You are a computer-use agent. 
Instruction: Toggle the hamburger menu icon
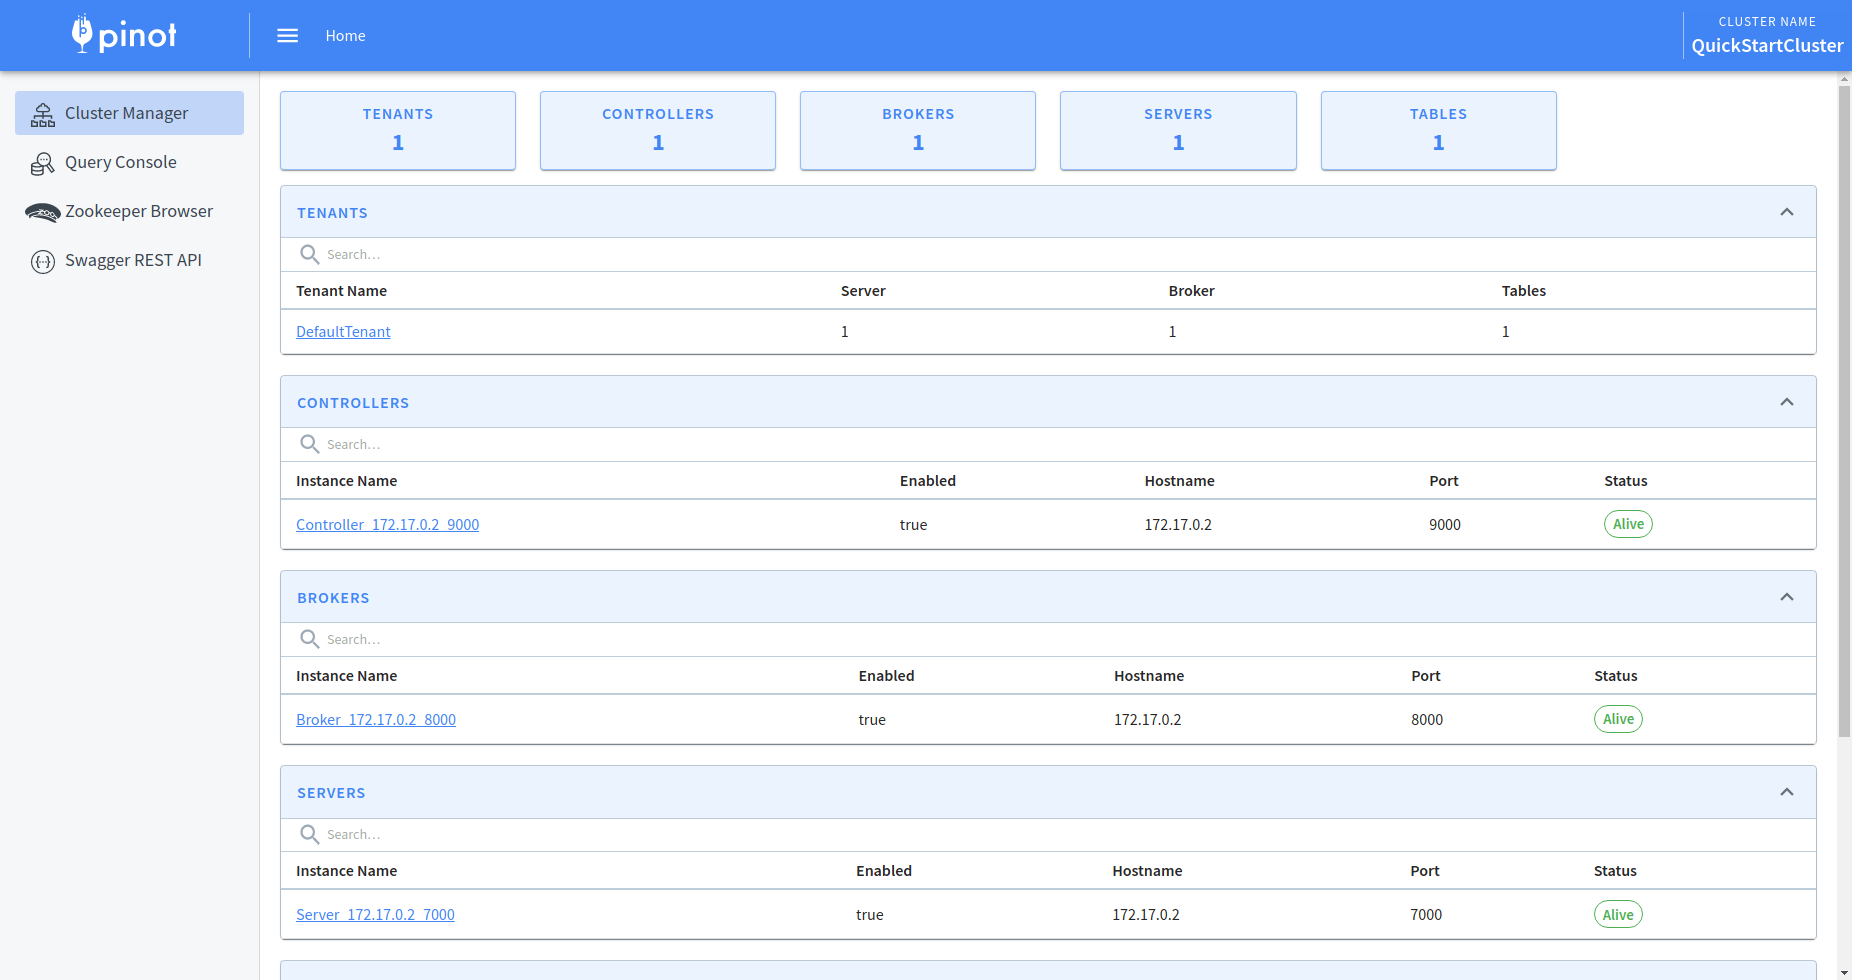click(x=287, y=36)
